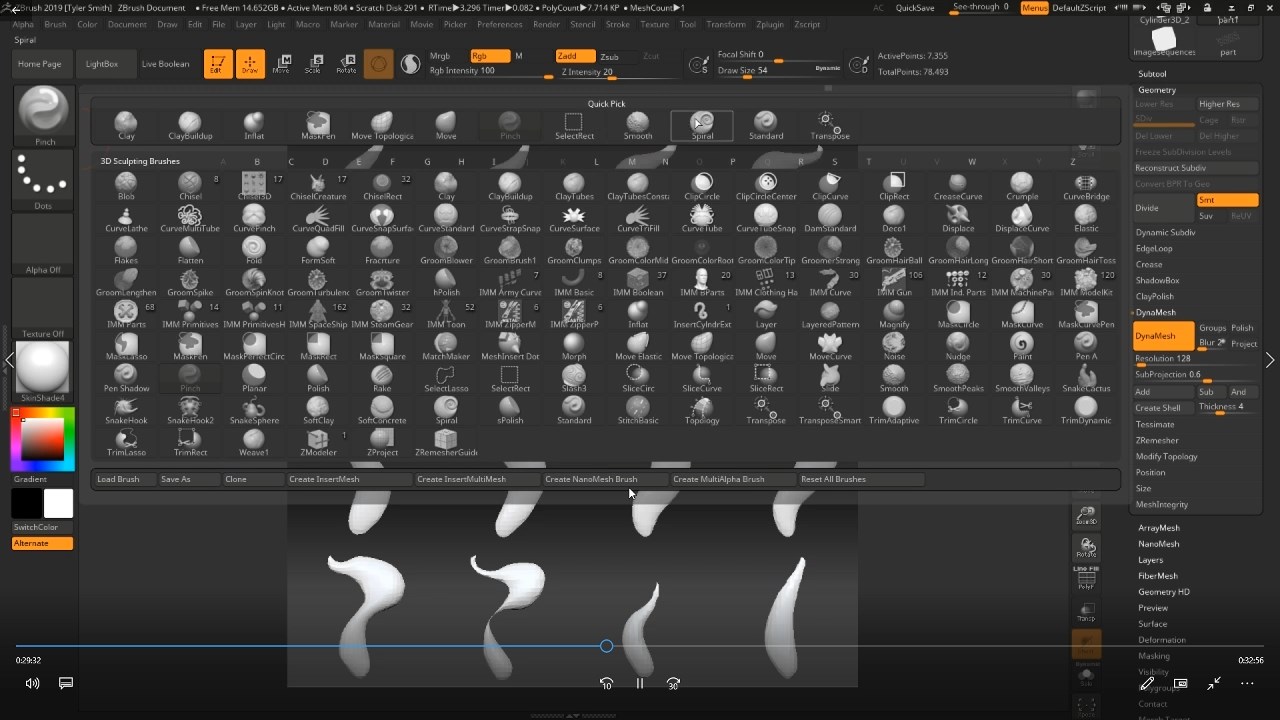Open the Zplugin menu

point(769,24)
